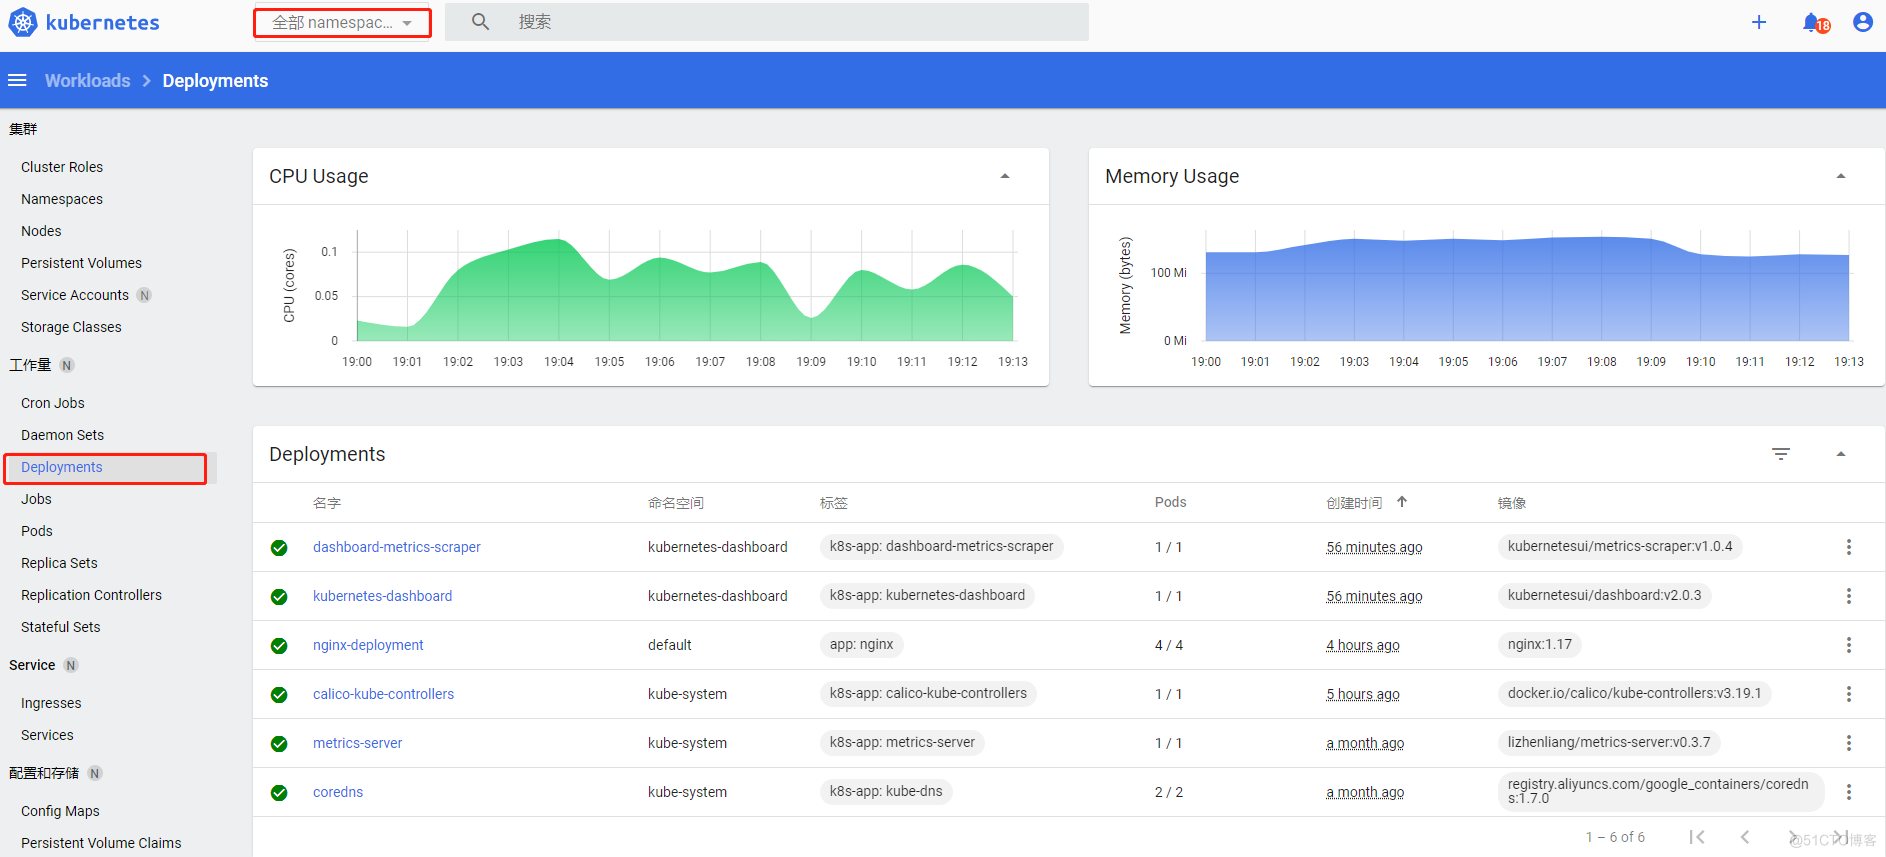Open Ingresses in sidebar
Viewport: 1886px width, 857px height.
pos(51,703)
